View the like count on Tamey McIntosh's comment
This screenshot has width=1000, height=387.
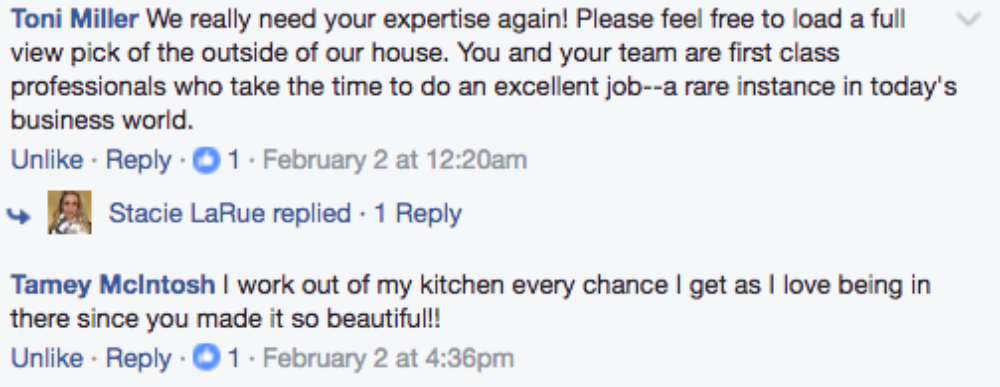(x=233, y=358)
